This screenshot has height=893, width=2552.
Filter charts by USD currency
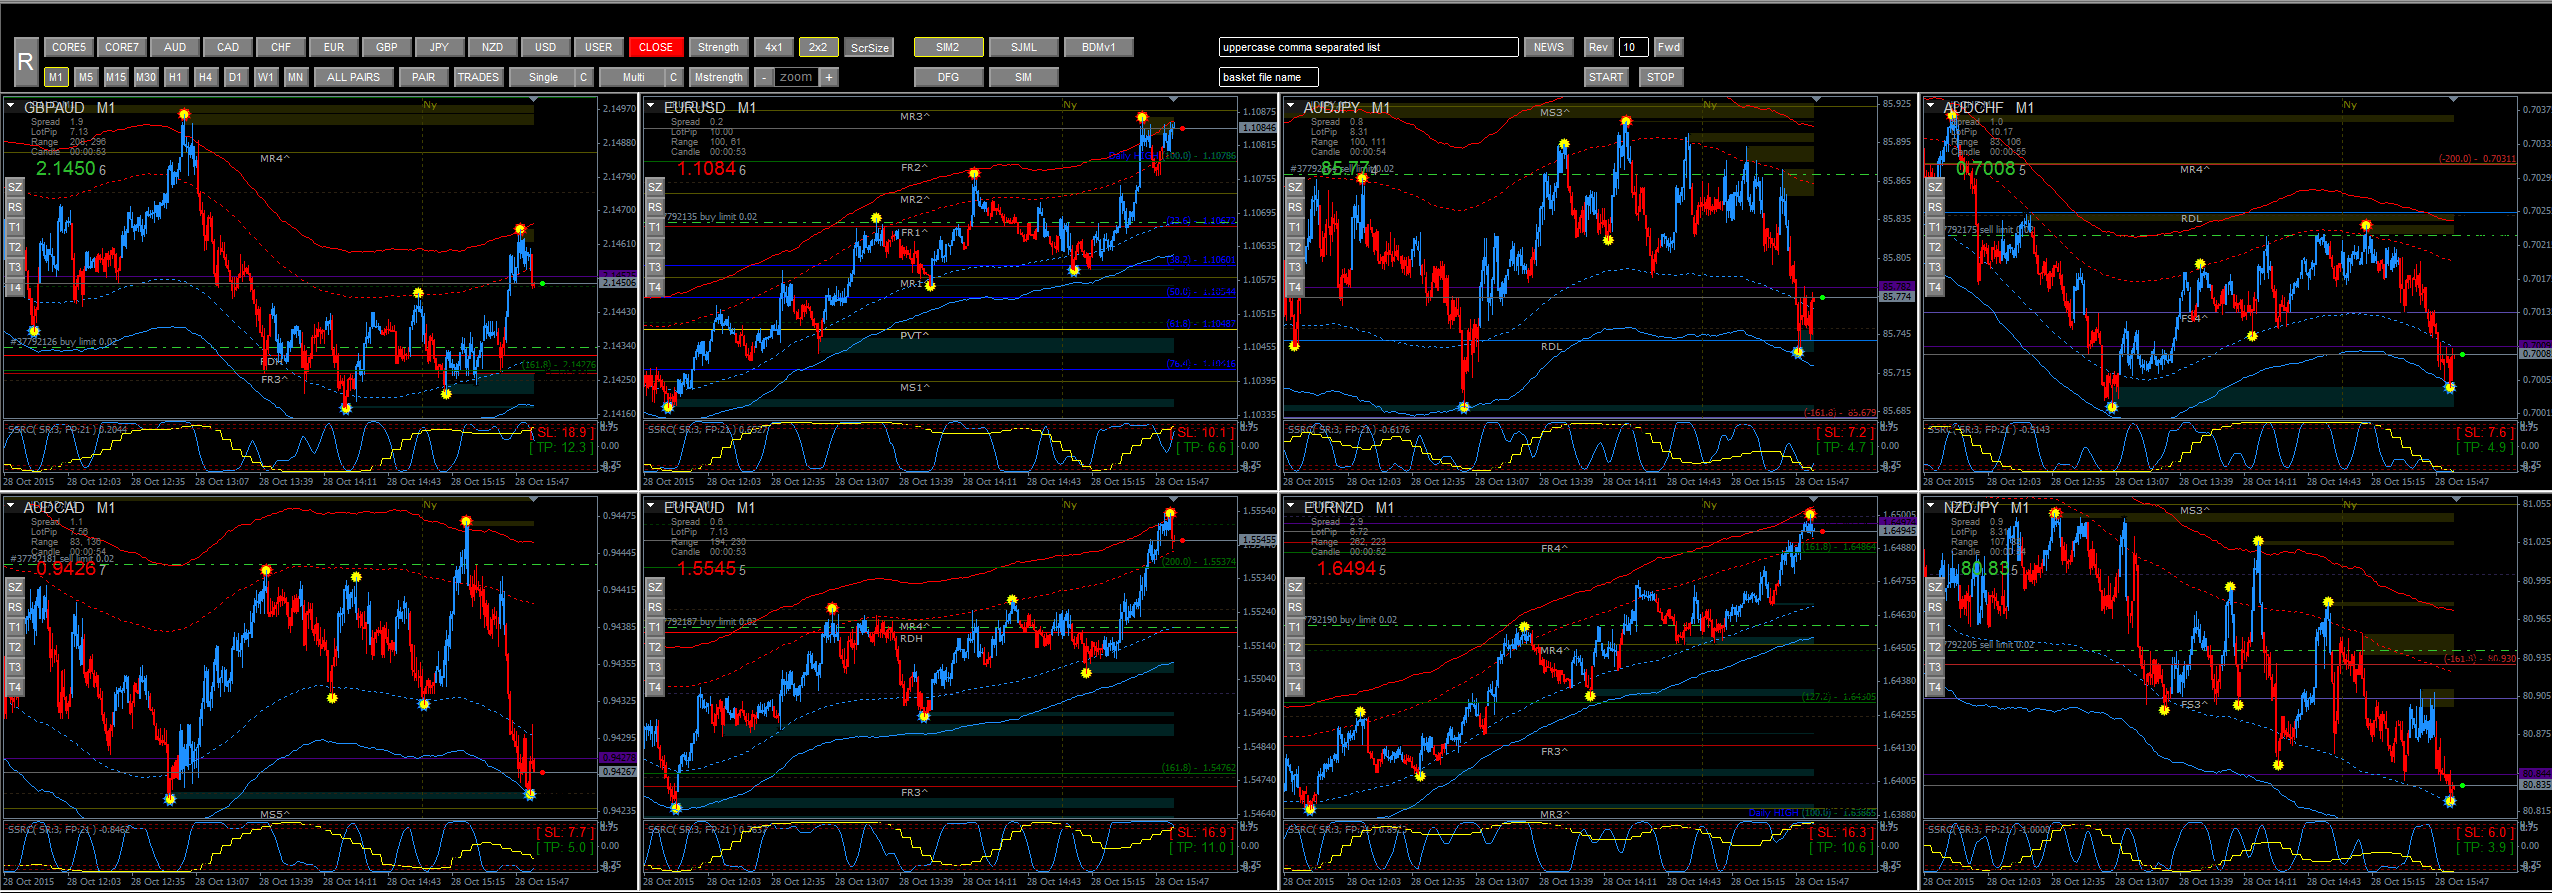pyautogui.click(x=546, y=47)
